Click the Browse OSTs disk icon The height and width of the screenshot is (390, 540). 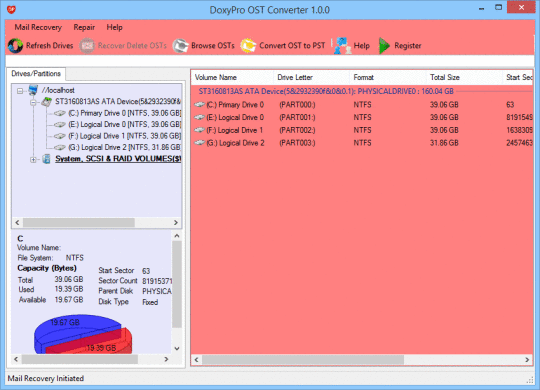click(180, 46)
